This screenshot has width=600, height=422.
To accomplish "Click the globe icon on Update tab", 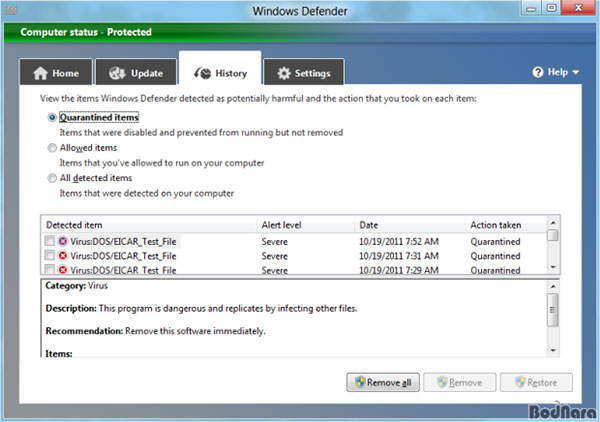I will (117, 73).
